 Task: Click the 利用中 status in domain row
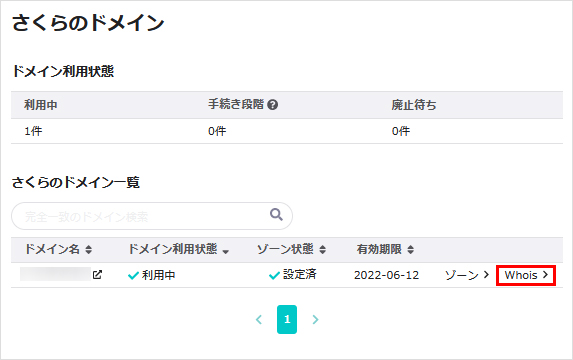[151, 275]
